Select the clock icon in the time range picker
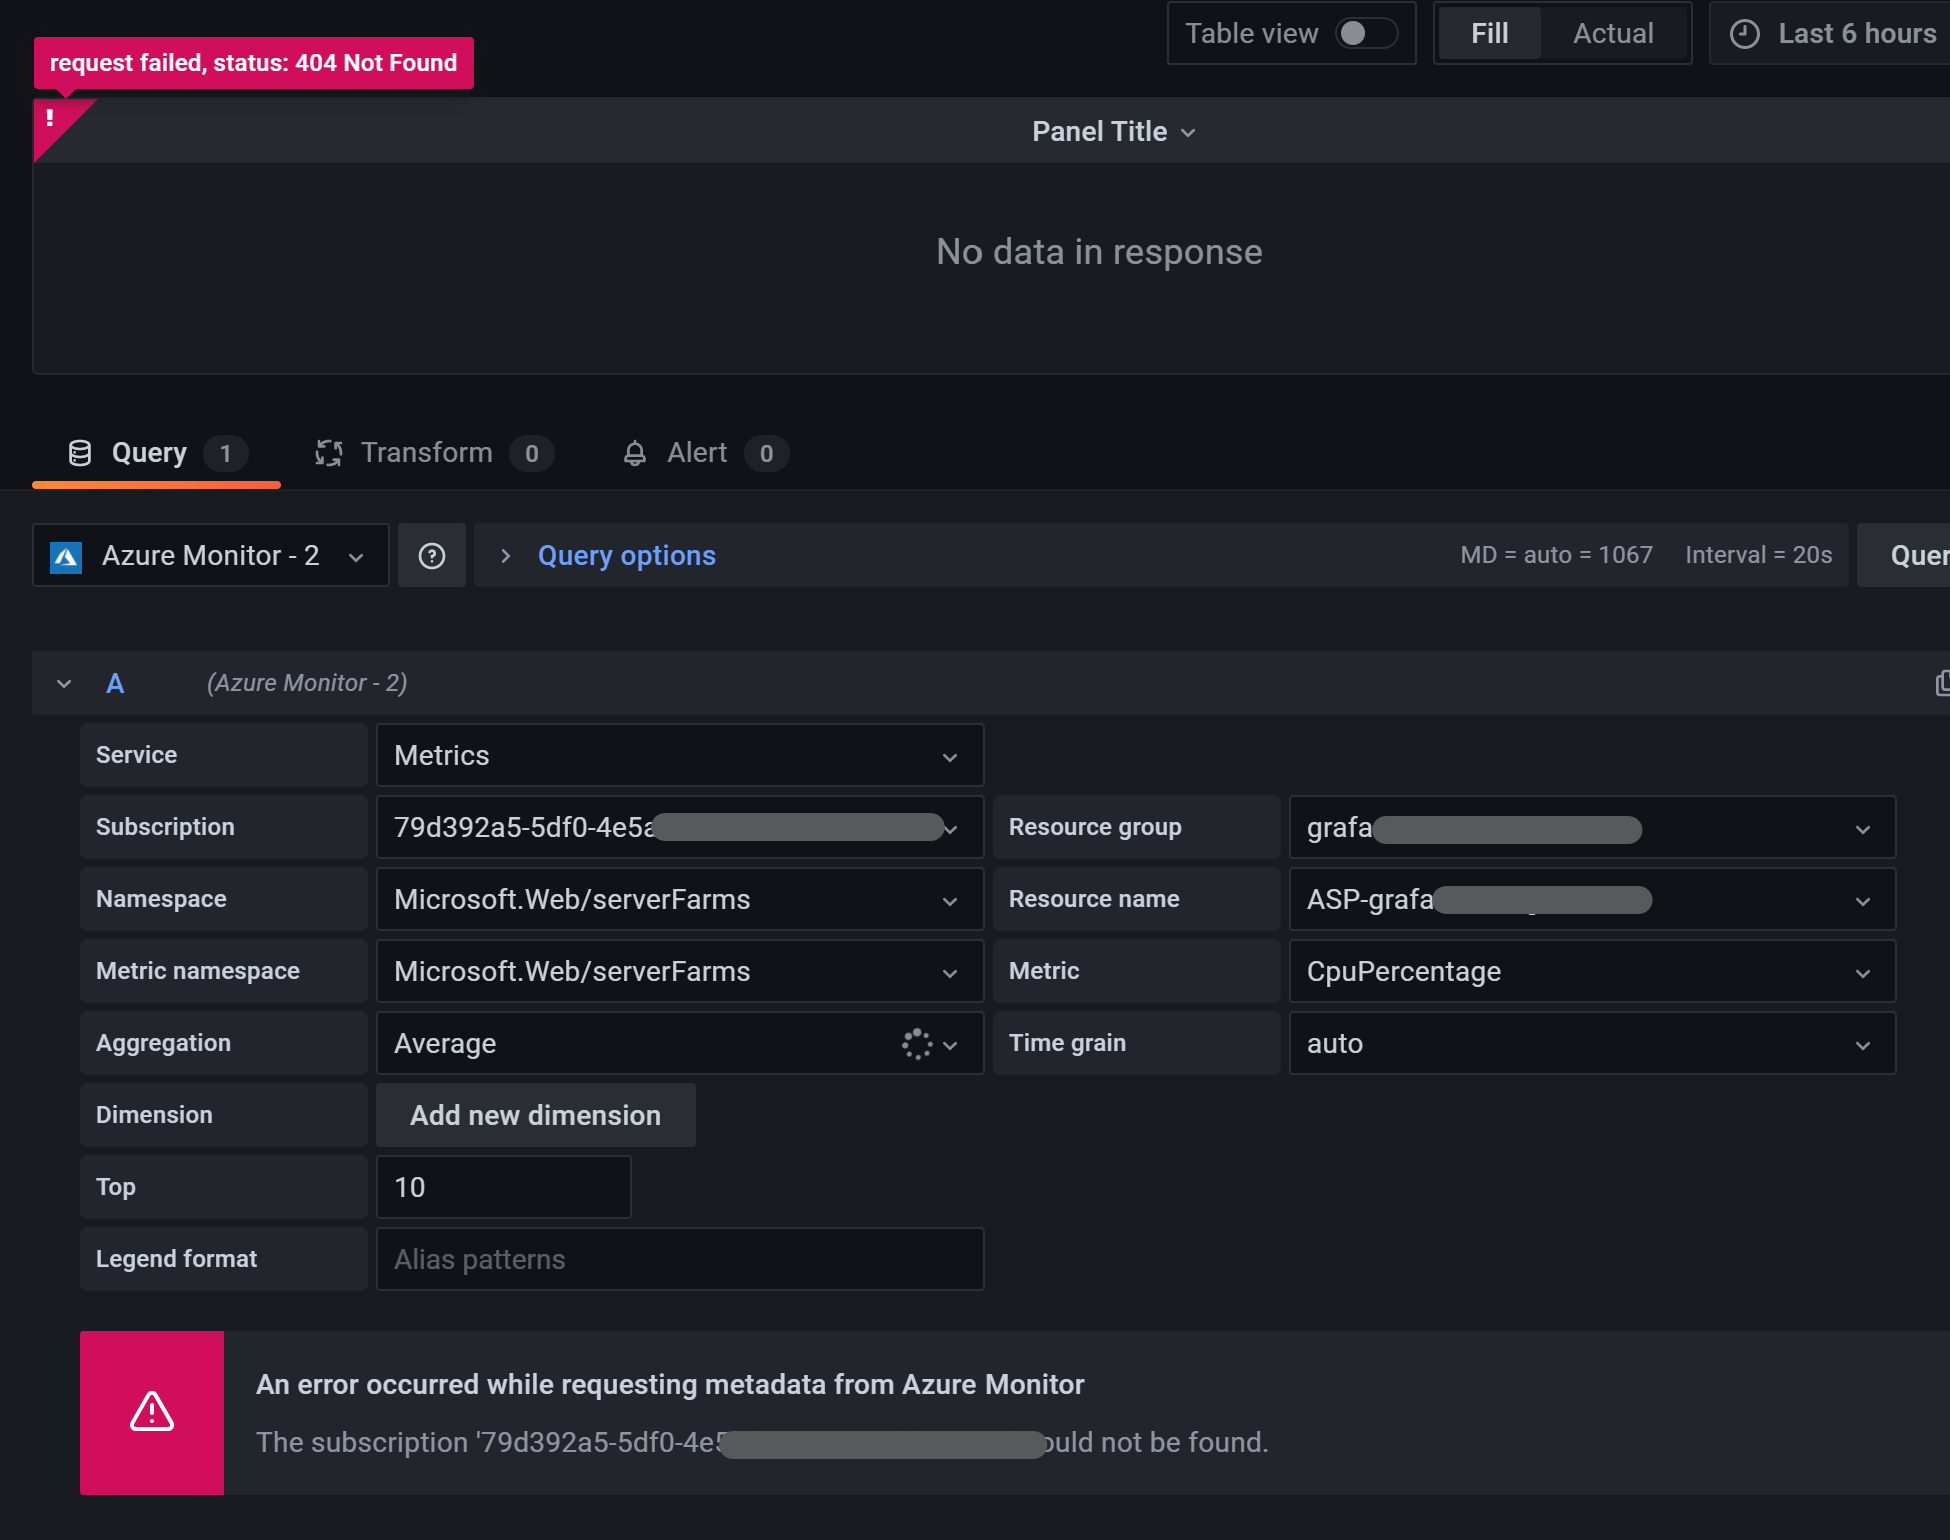The image size is (1950, 1540). pyautogui.click(x=1744, y=33)
